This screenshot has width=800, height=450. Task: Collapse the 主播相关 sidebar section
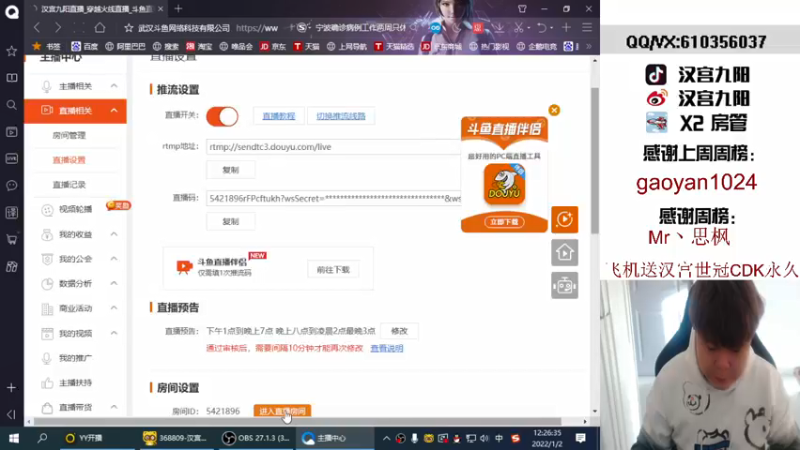pyautogui.click(x=114, y=86)
